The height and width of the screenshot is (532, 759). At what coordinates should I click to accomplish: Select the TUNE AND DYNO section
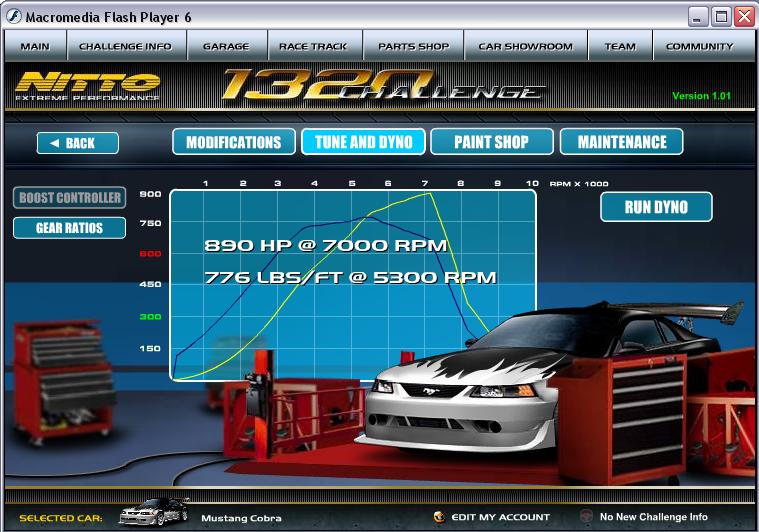pos(364,142)
